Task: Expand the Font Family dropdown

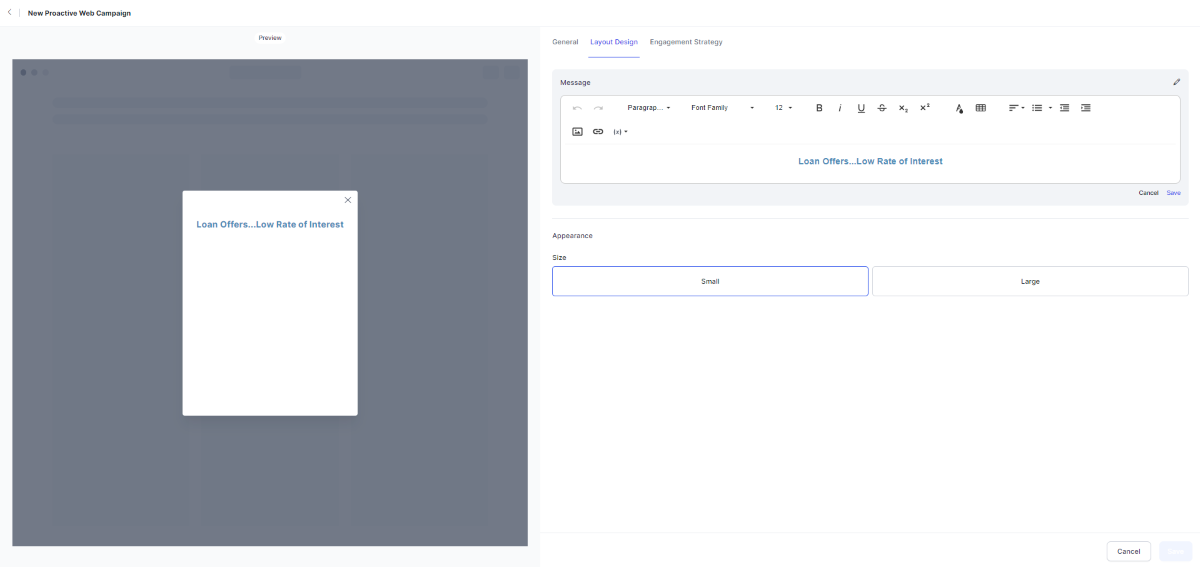Action: (x=722, y=108)
